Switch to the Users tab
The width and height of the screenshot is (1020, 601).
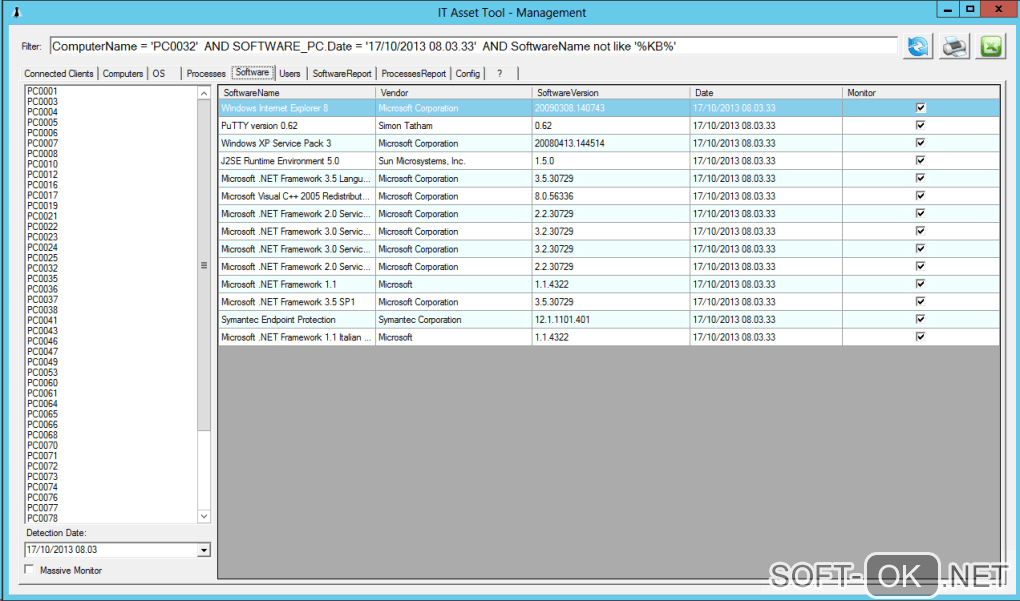(x=289, y=73)
